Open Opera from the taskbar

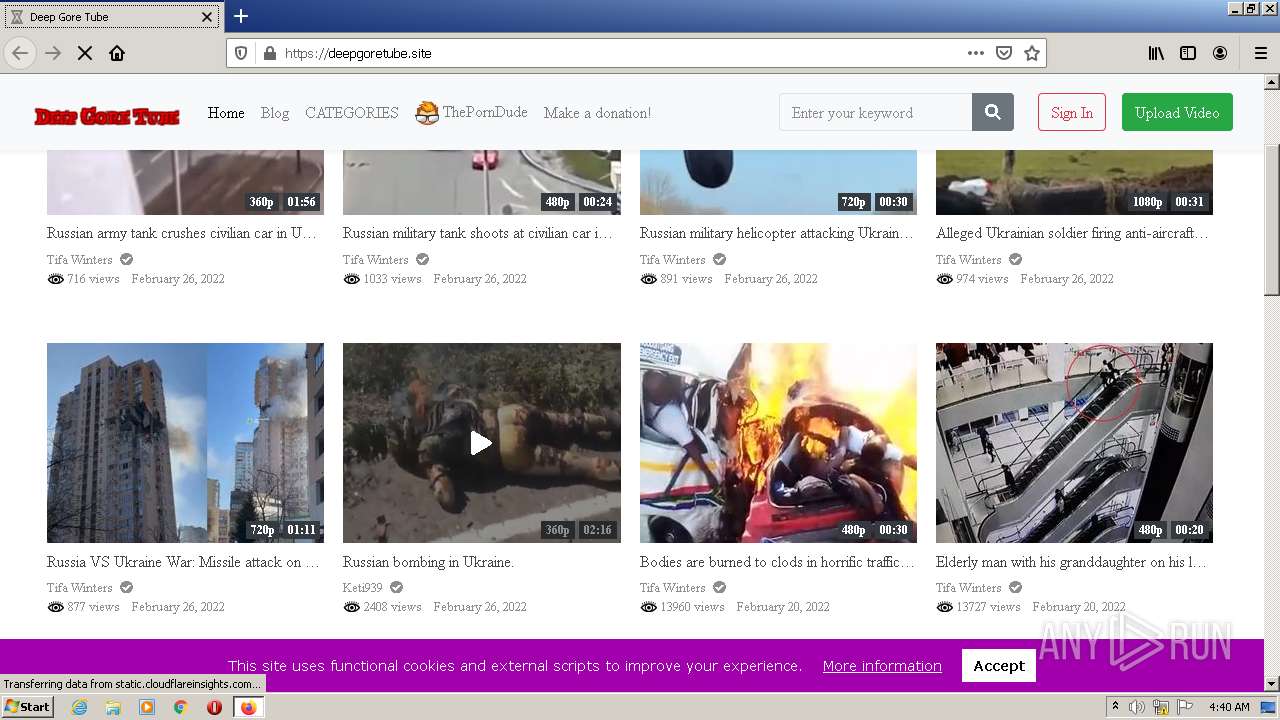point(214,707)
